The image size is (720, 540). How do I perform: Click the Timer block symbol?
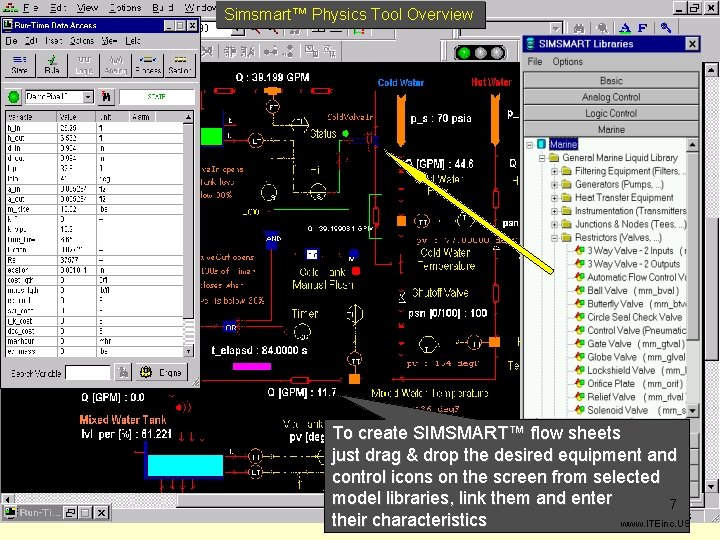[x=302, y=332]
